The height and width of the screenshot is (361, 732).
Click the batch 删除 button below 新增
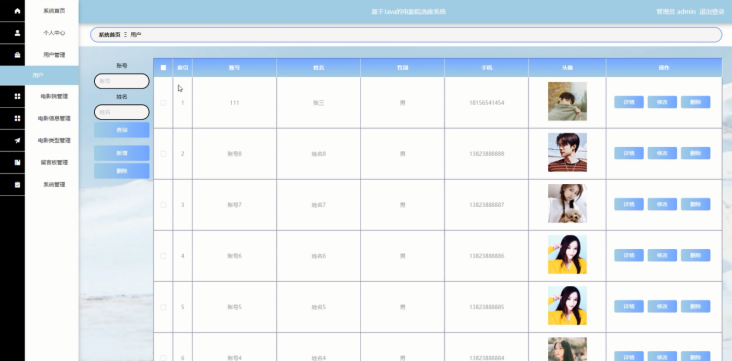(122, 171)
